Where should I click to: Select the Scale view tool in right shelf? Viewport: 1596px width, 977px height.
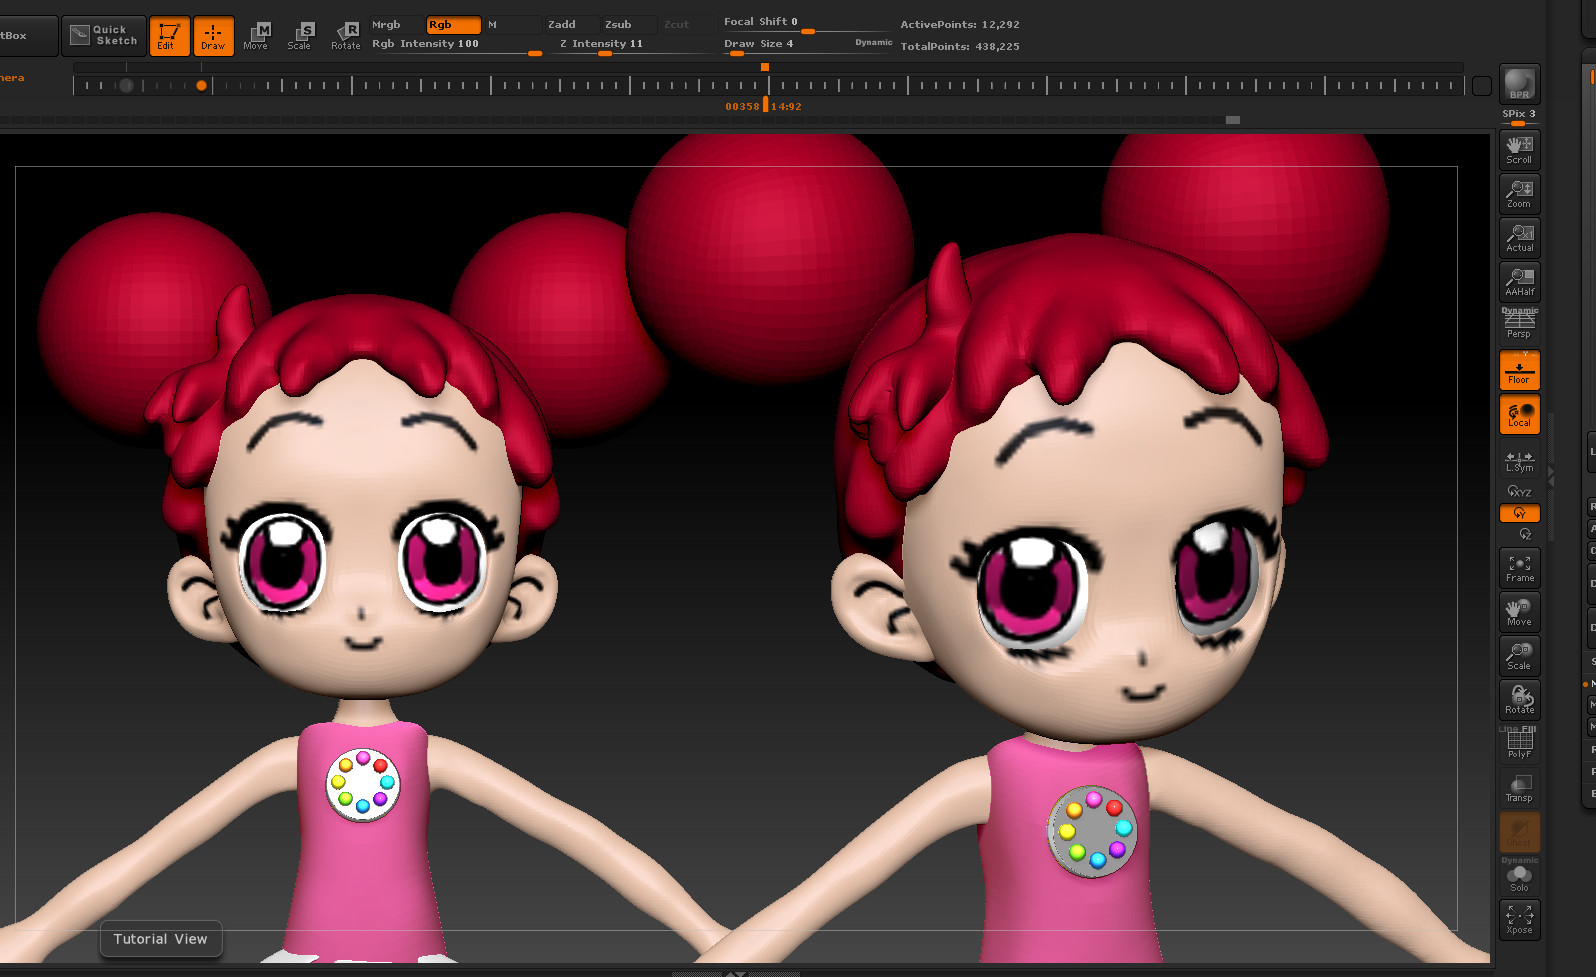pyautogui.click(x=1519, y=656)
